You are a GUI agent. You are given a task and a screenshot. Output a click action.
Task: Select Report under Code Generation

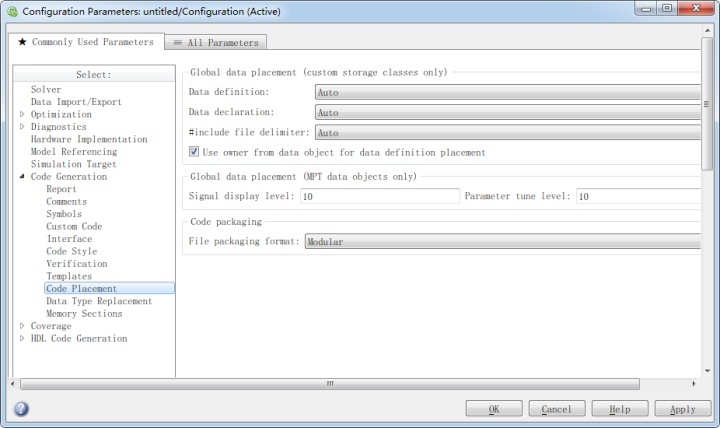61,189
